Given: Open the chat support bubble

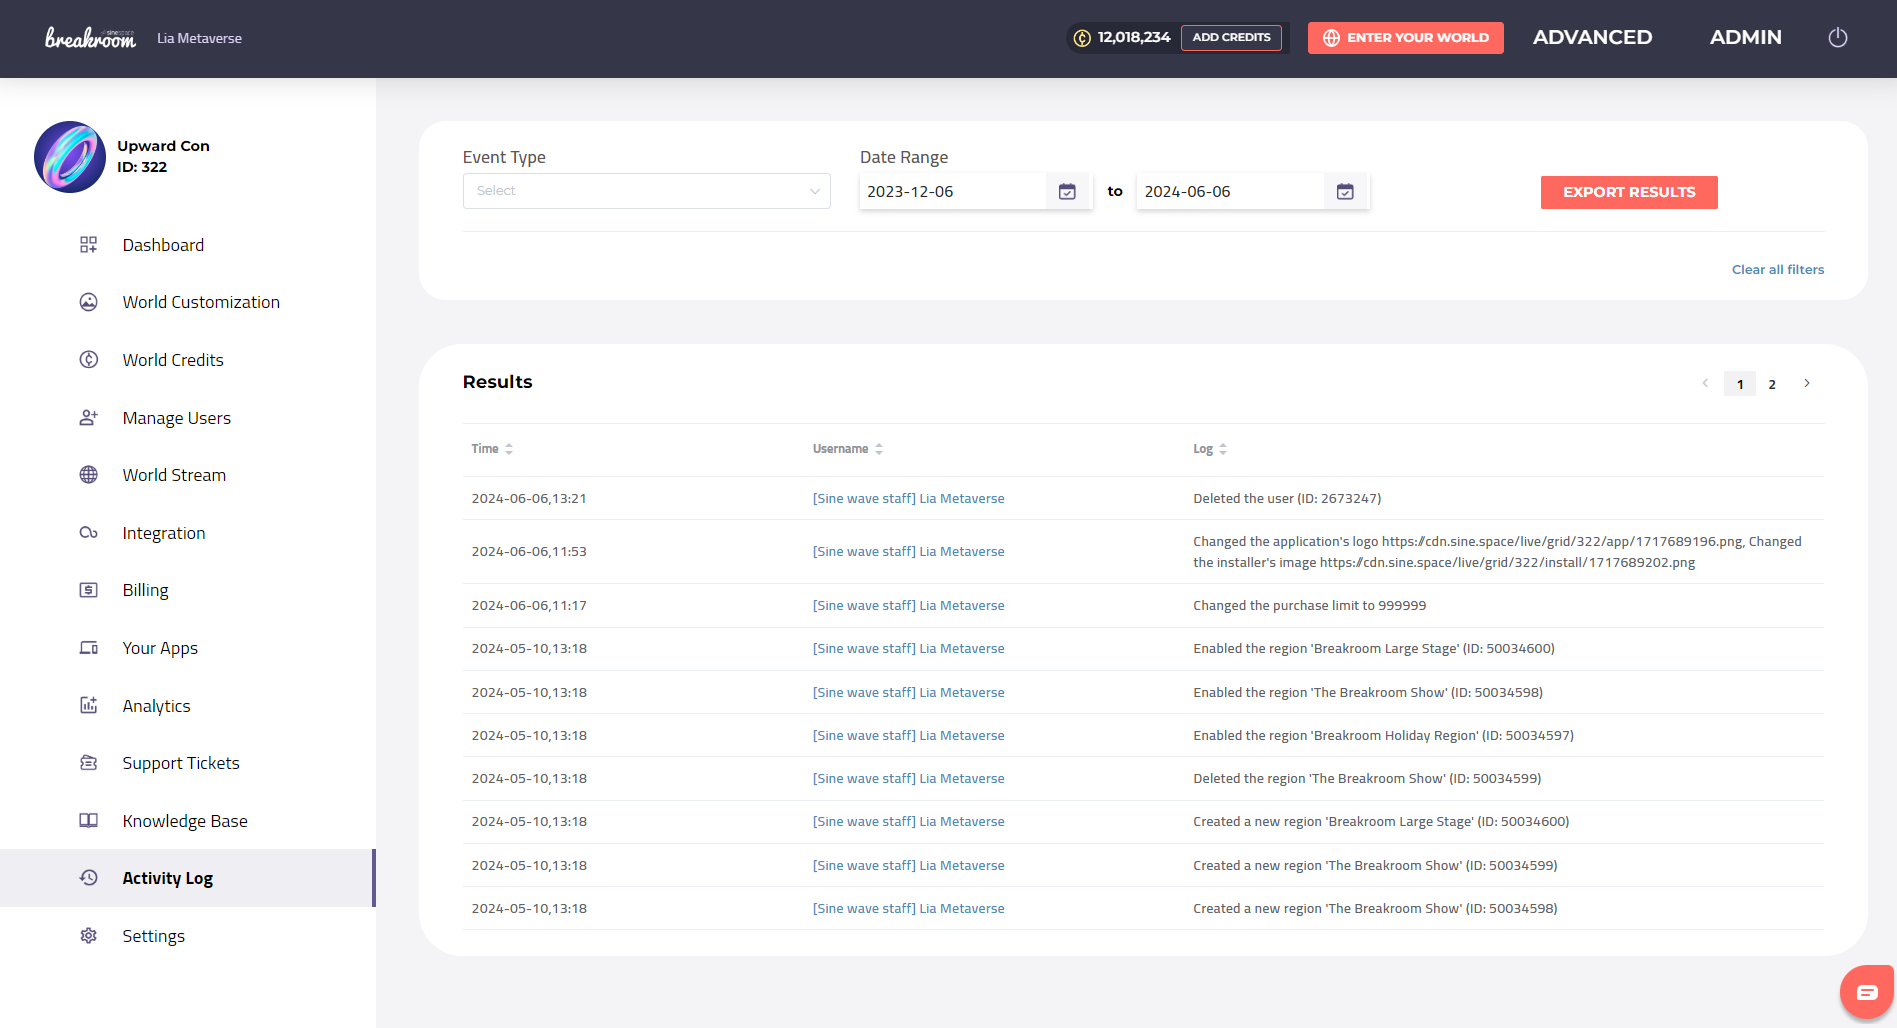Looking at the screenshot, I should 1867,993.
